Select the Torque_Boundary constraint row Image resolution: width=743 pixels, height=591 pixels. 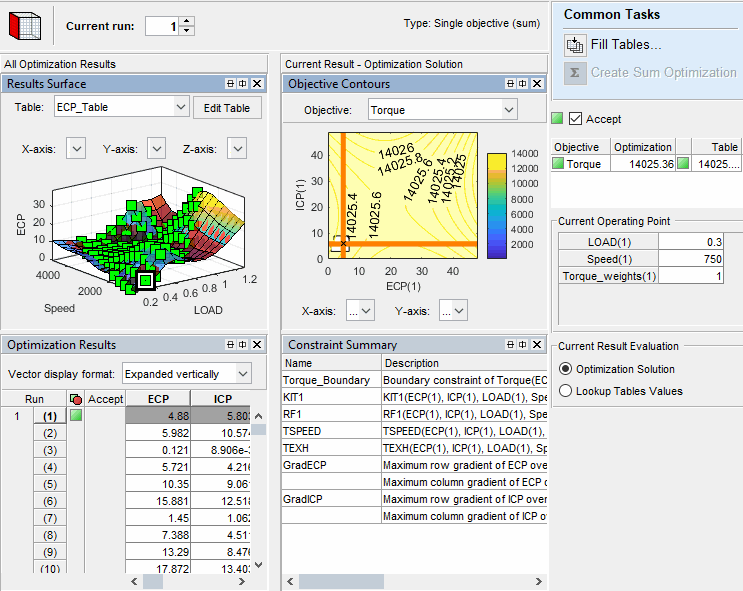tap(415, 380)
